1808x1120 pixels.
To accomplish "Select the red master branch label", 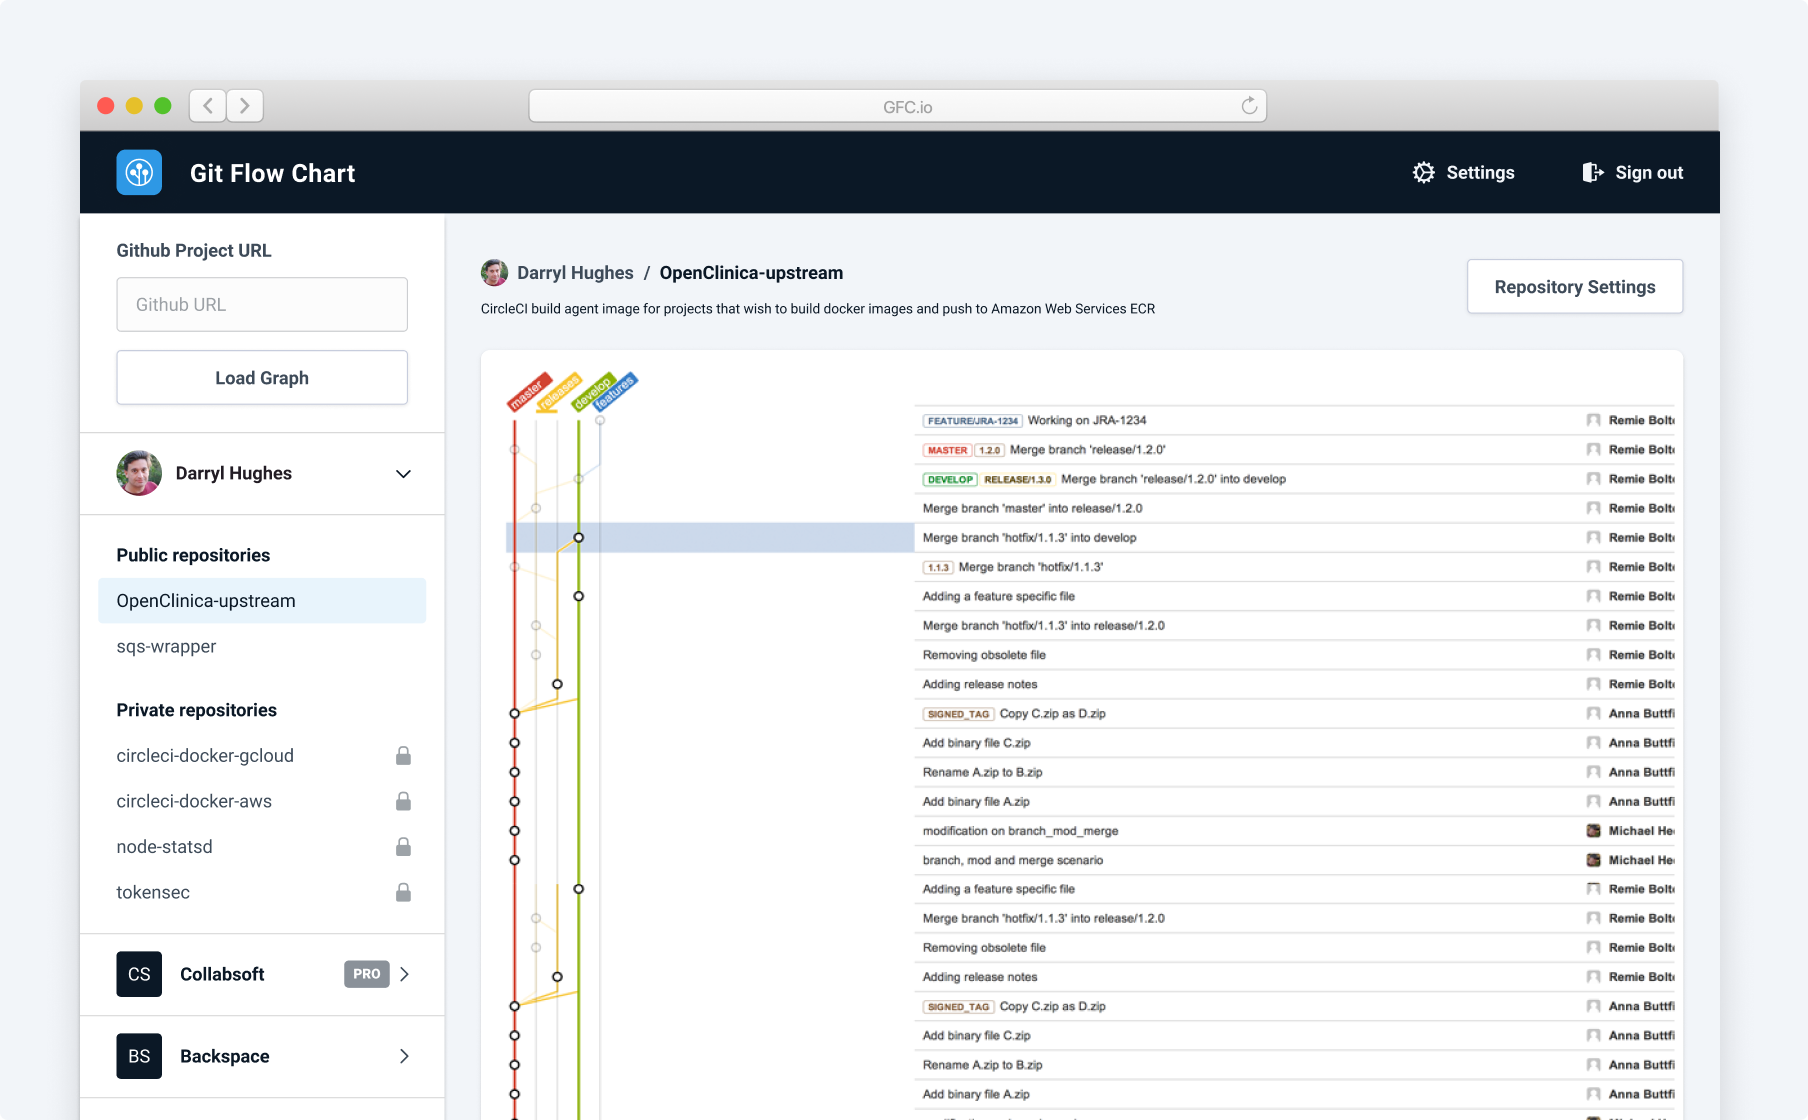I will 527,392.
